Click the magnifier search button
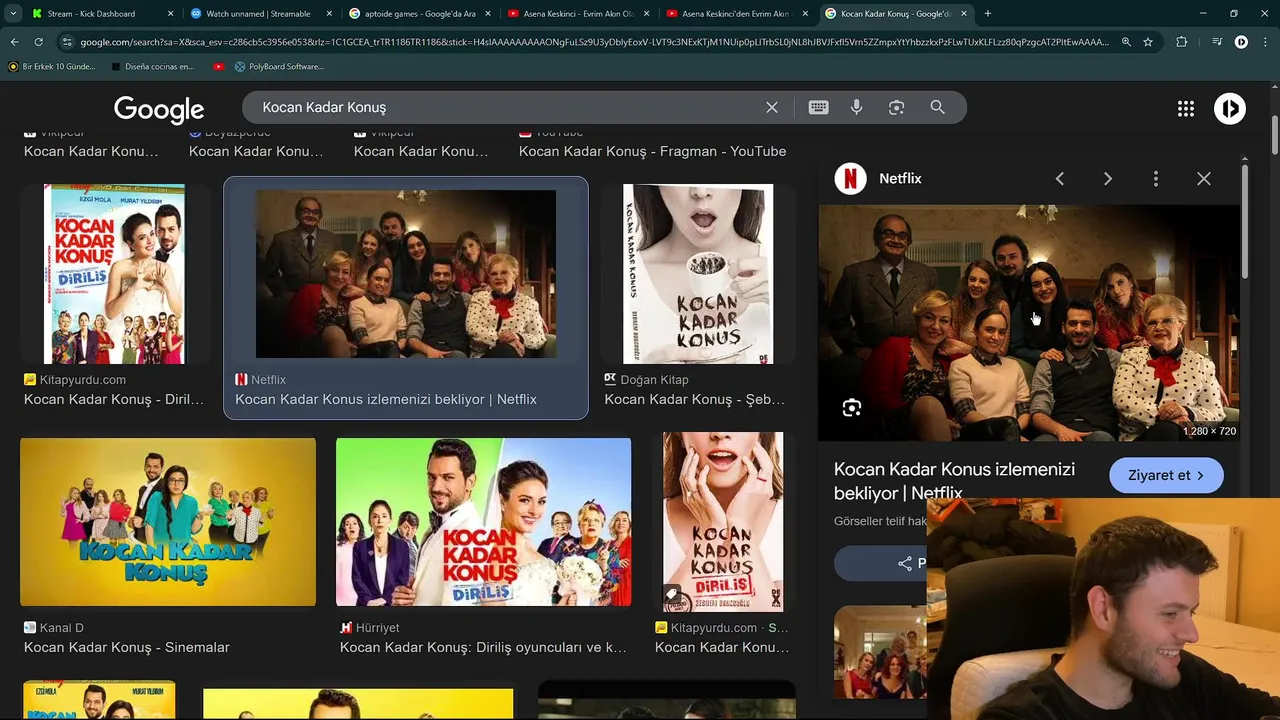This screenshot has height=720, width=1280. click(x=937, y=107)
